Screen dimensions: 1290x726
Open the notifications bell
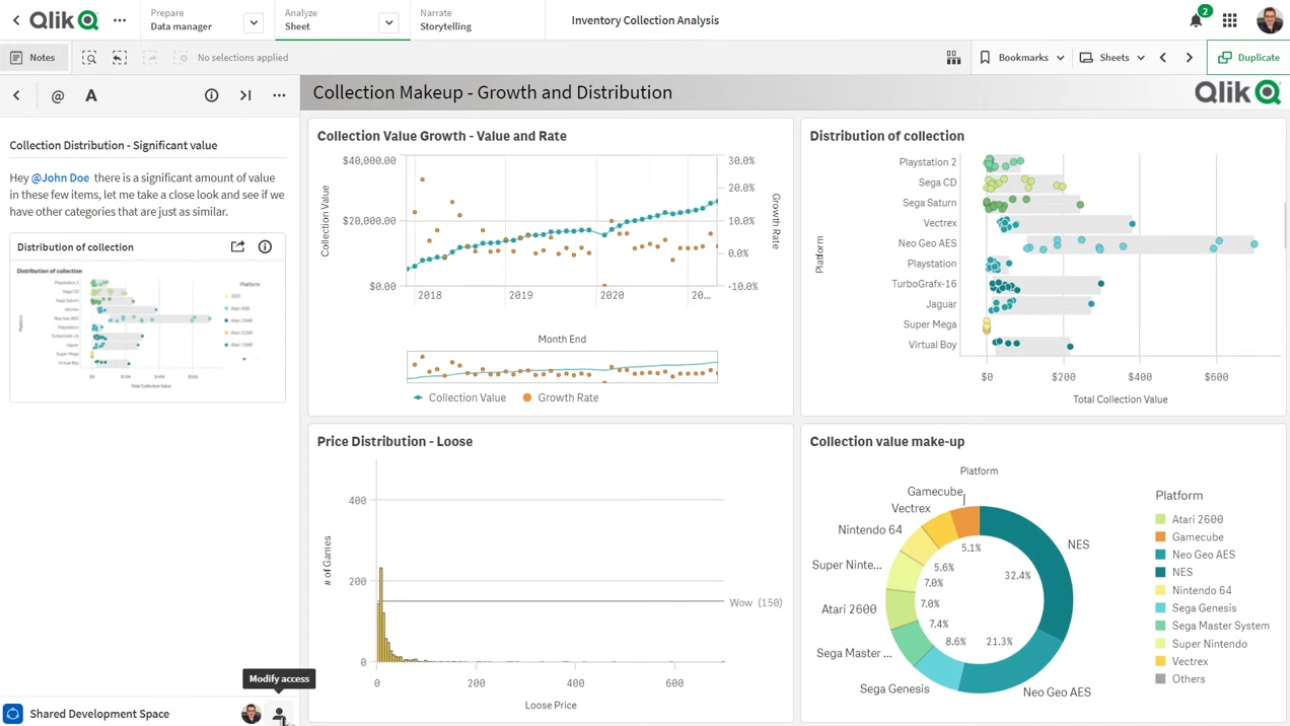coord(1196,20)
